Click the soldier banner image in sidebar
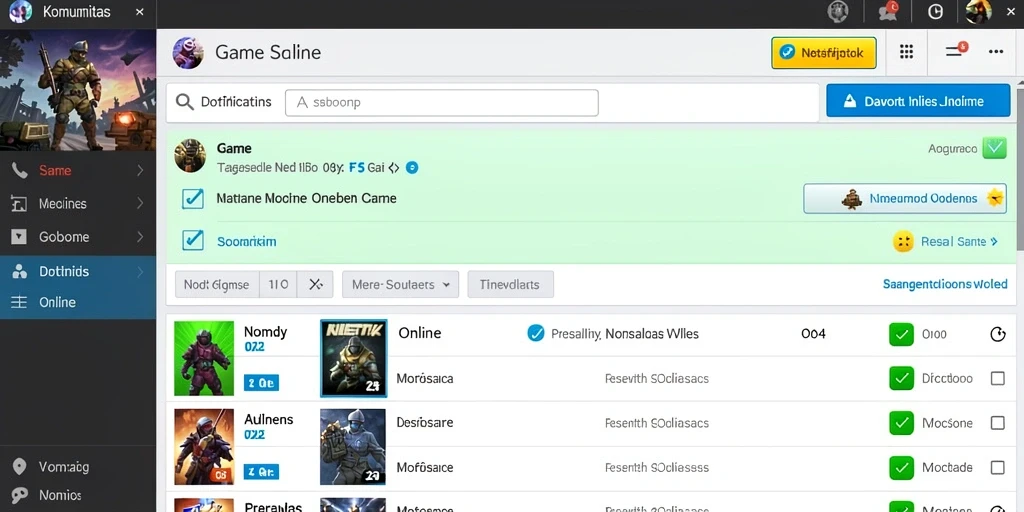 coord(78,90)
